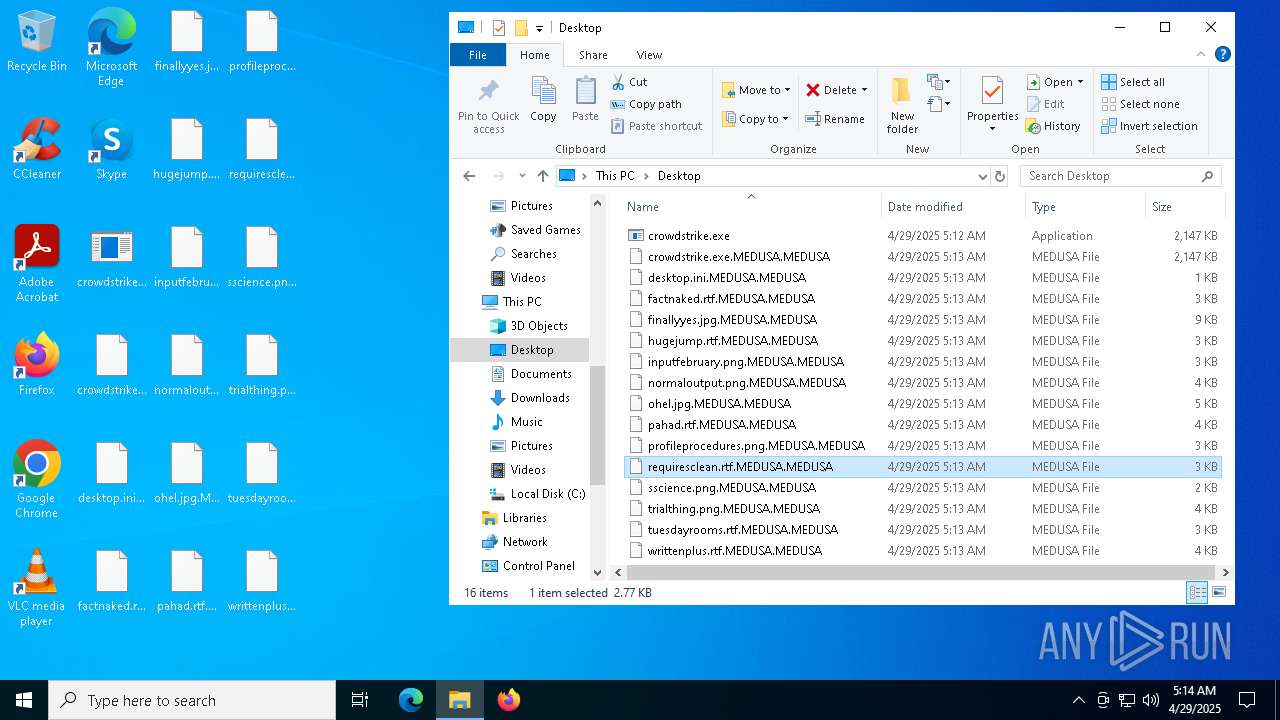The image size is (1280, 720).
Task: Select 3D Objects in navigation pane
Action: [x=528, y=326]
